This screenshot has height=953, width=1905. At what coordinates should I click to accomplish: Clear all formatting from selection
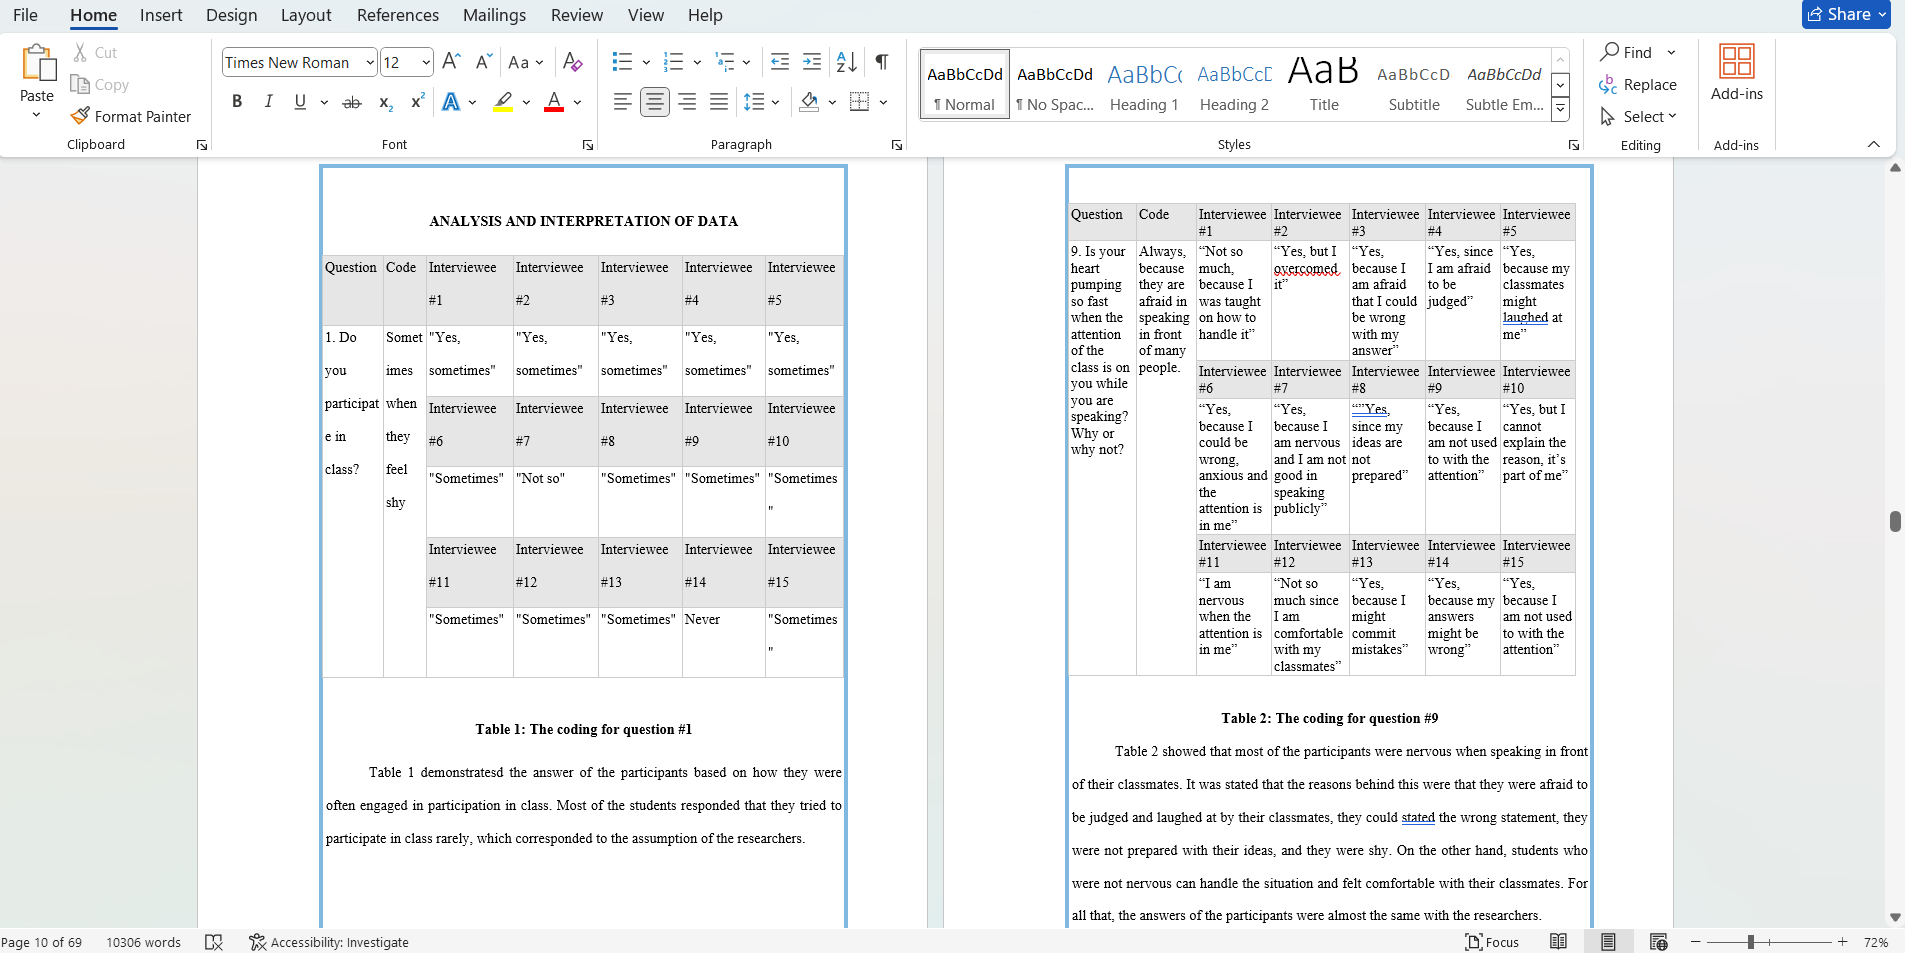tap(572, 62)
